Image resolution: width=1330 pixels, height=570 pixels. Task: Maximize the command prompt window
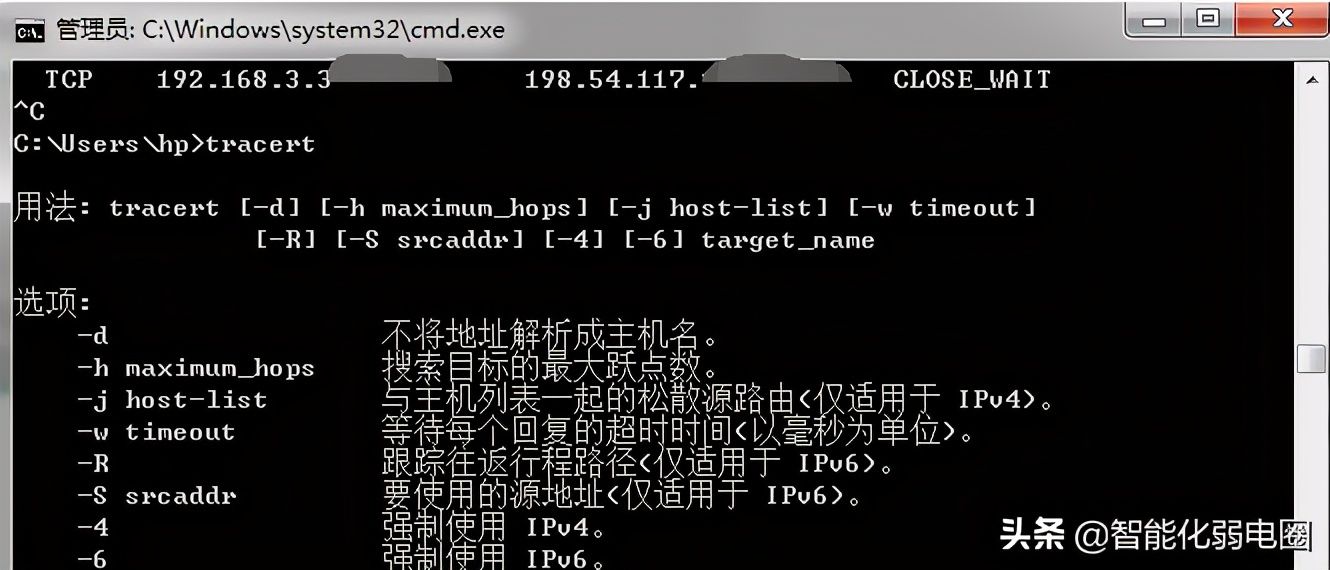pyautogui.click(x=1208, y=20)
